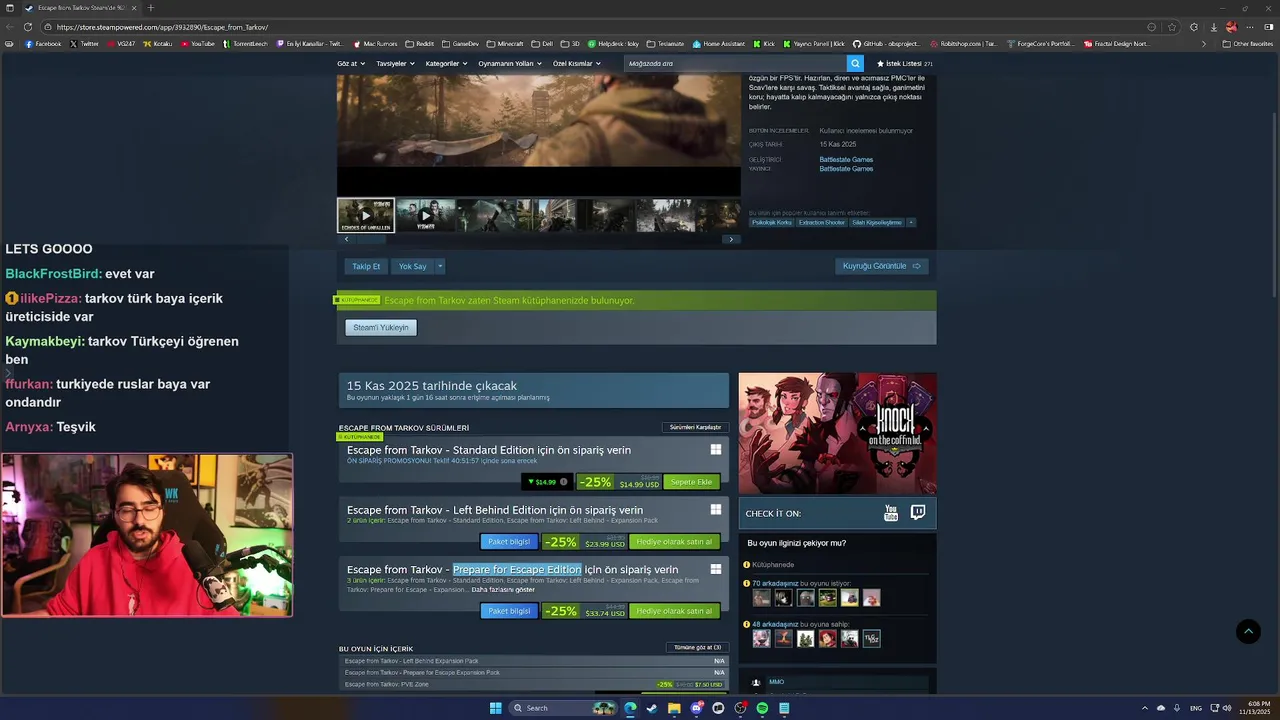Click Hediye olarak satın al for Left Behind
Viewport: 1280px width, 720px height.
pyautogui.click(x=674, y=542)
